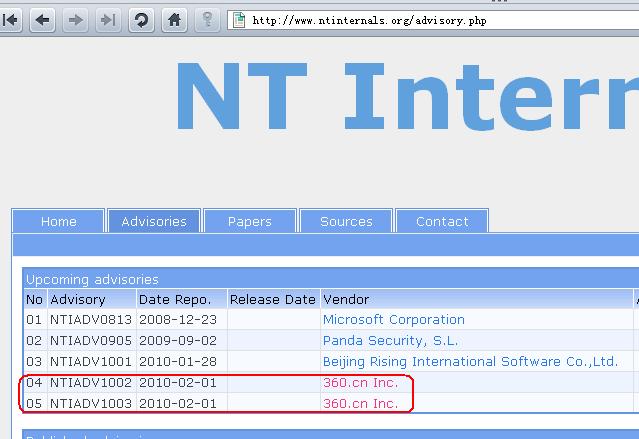Go to the browser Home page icon

(174, 19)
